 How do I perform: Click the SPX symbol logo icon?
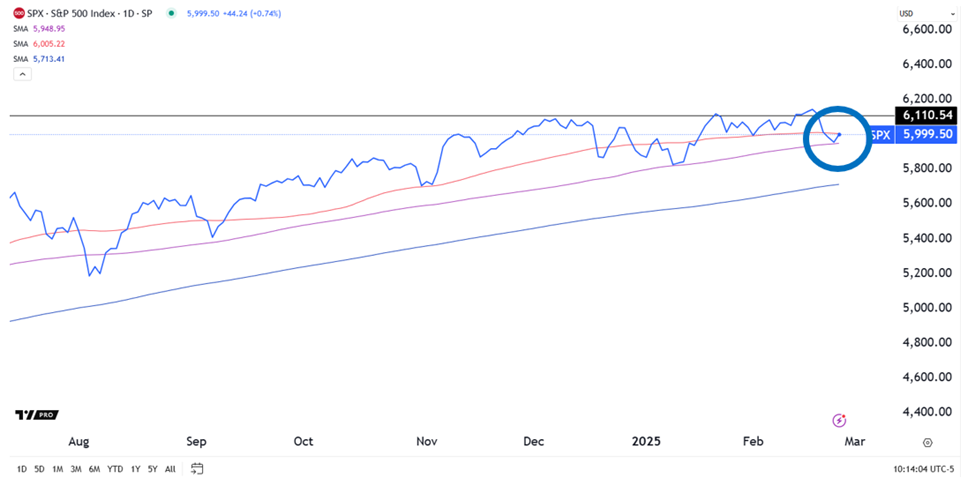(x=20, y=14)
